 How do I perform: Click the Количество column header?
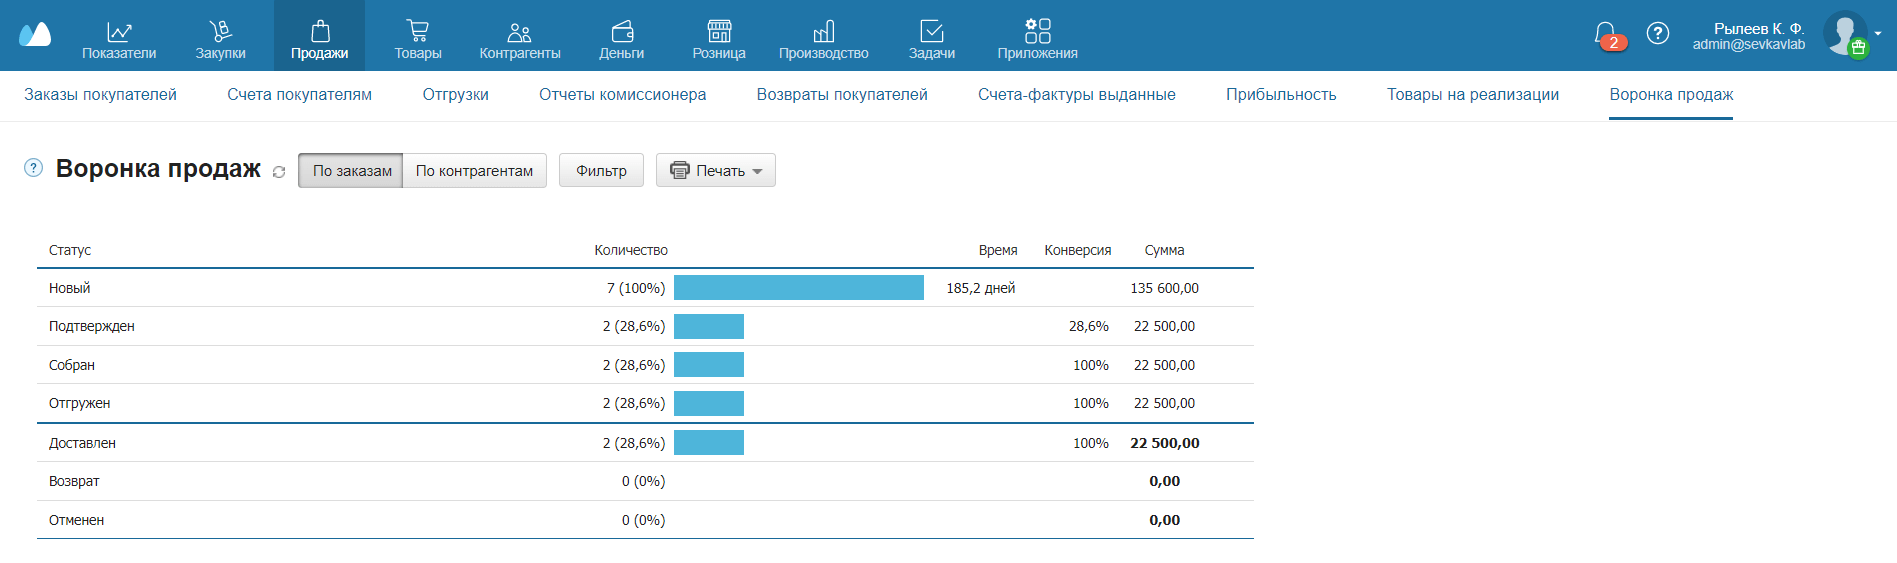tap(631, 250)
